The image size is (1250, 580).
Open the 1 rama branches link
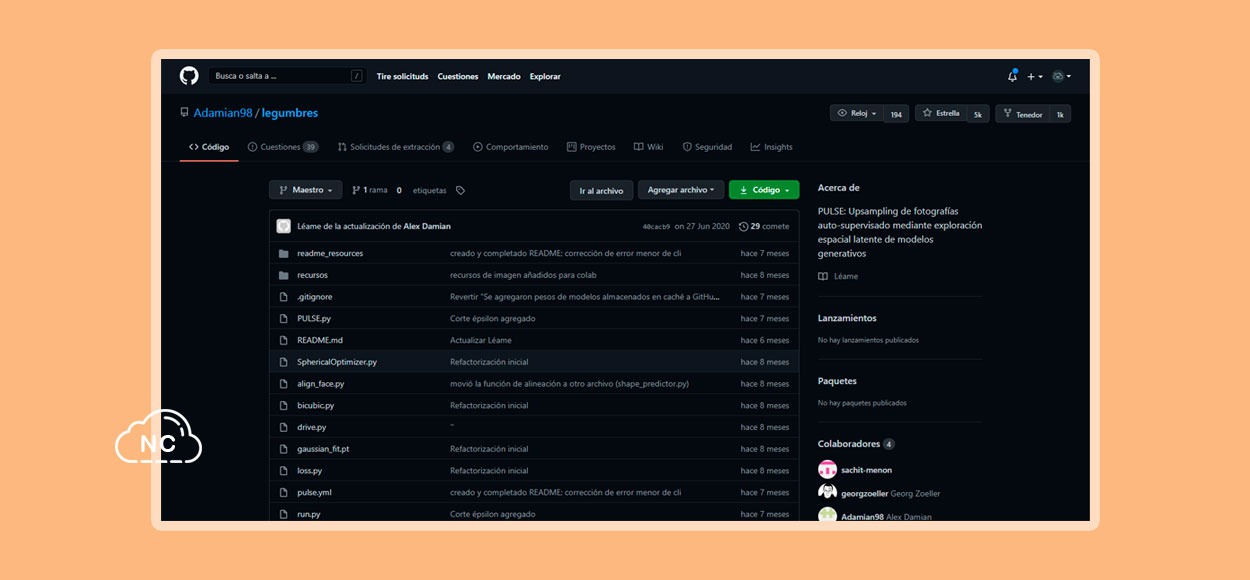click(369, 190)
